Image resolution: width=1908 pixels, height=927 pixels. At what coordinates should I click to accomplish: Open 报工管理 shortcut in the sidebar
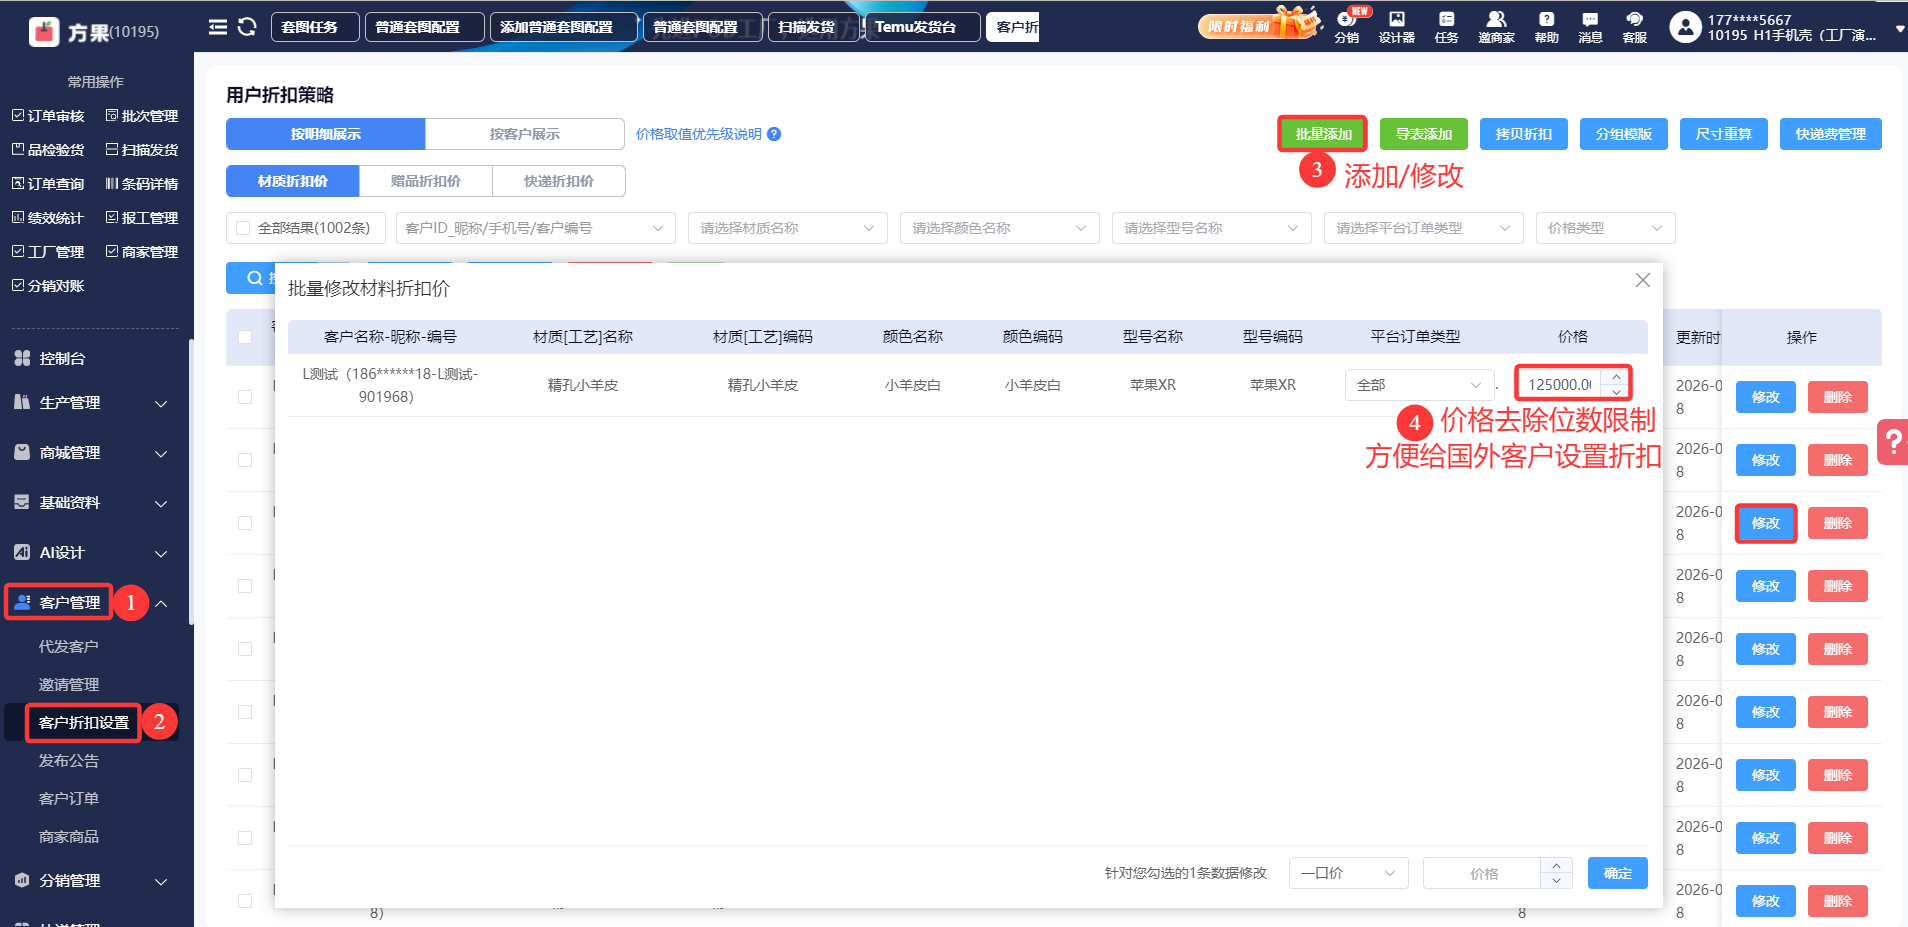coord(142,218)
